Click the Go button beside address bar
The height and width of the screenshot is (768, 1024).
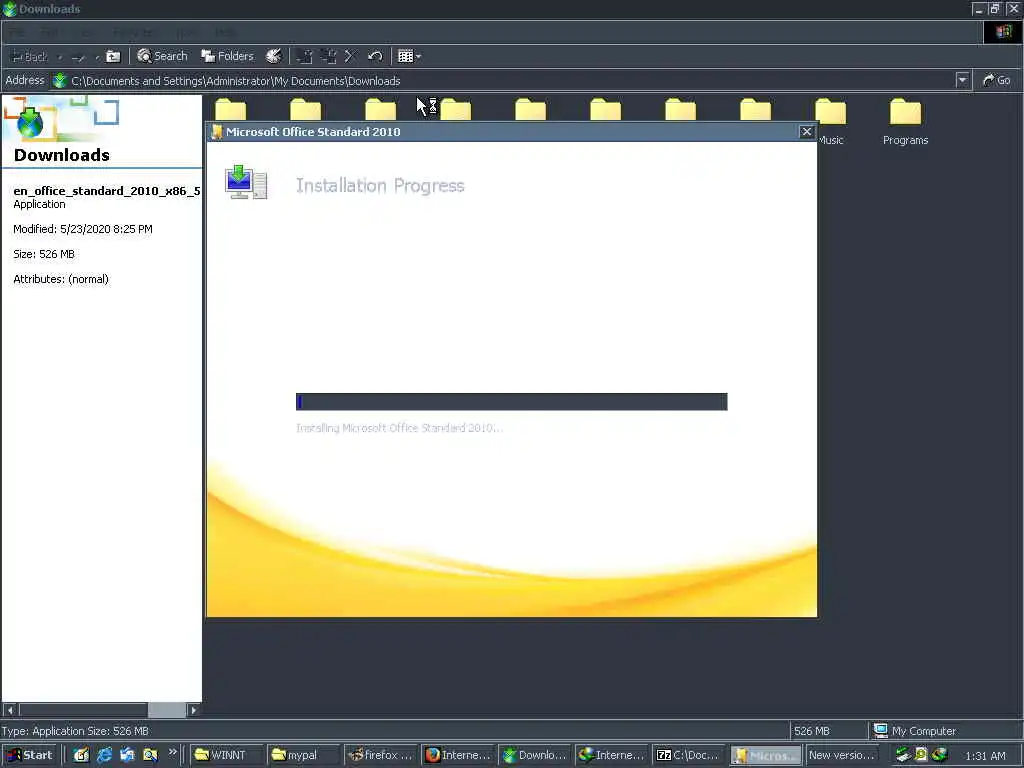click(x=997, y=80)
